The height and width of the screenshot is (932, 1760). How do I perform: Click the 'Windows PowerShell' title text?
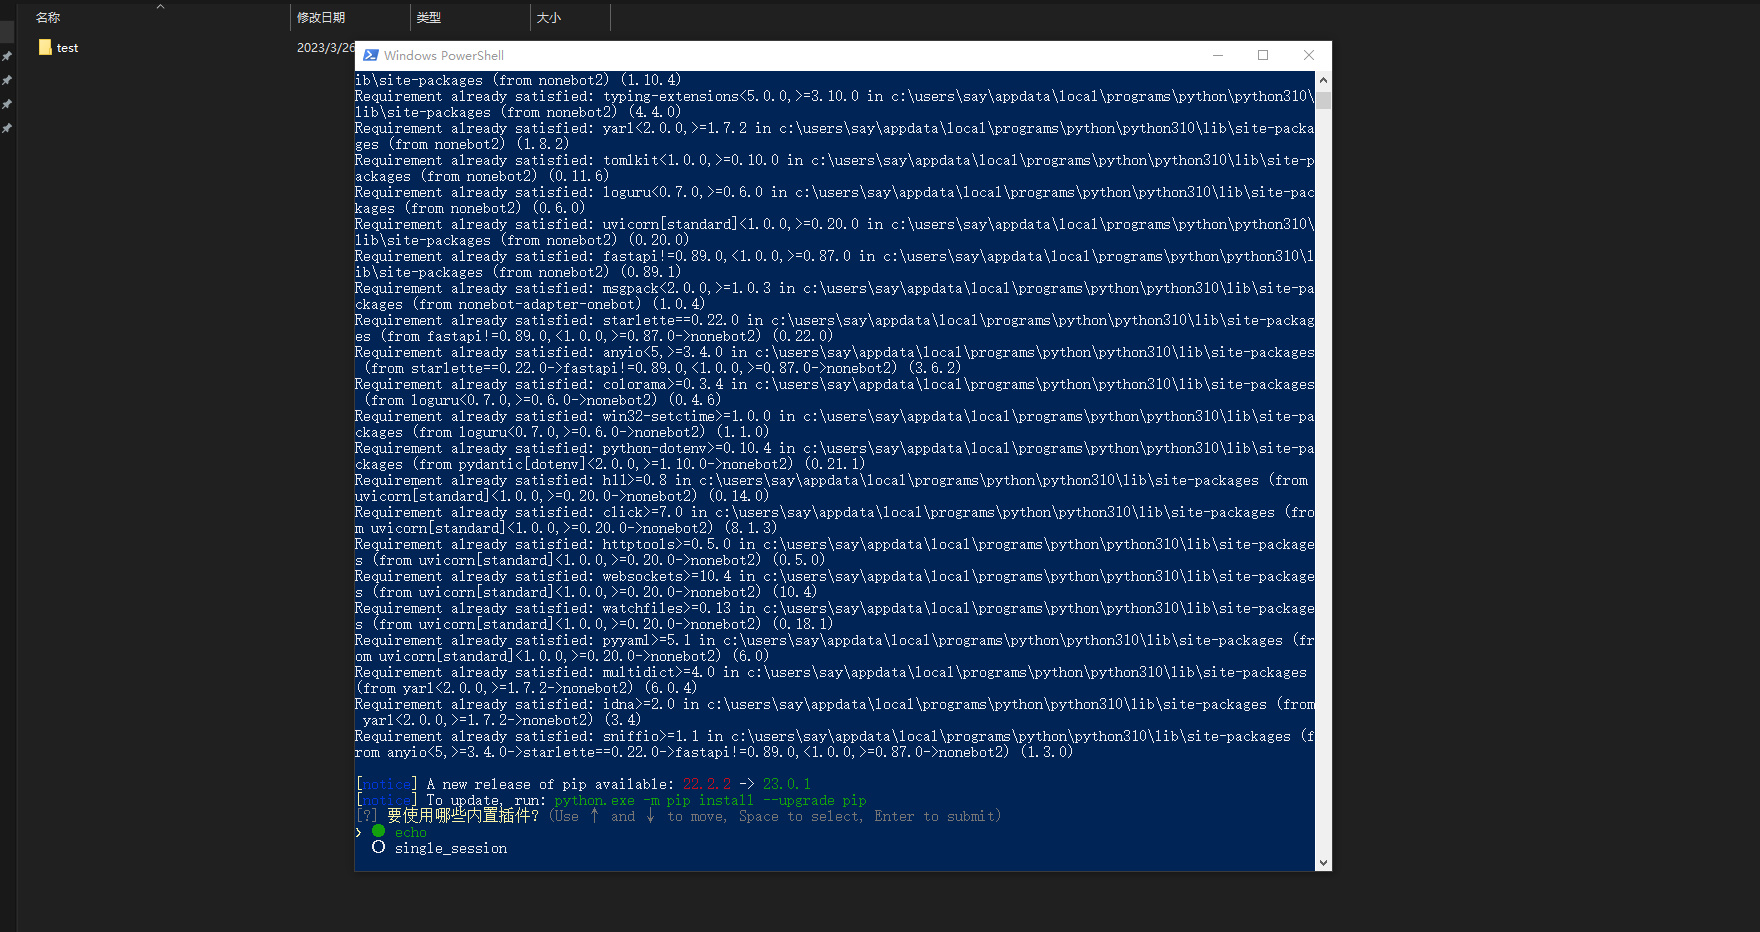tap(444, 55)
